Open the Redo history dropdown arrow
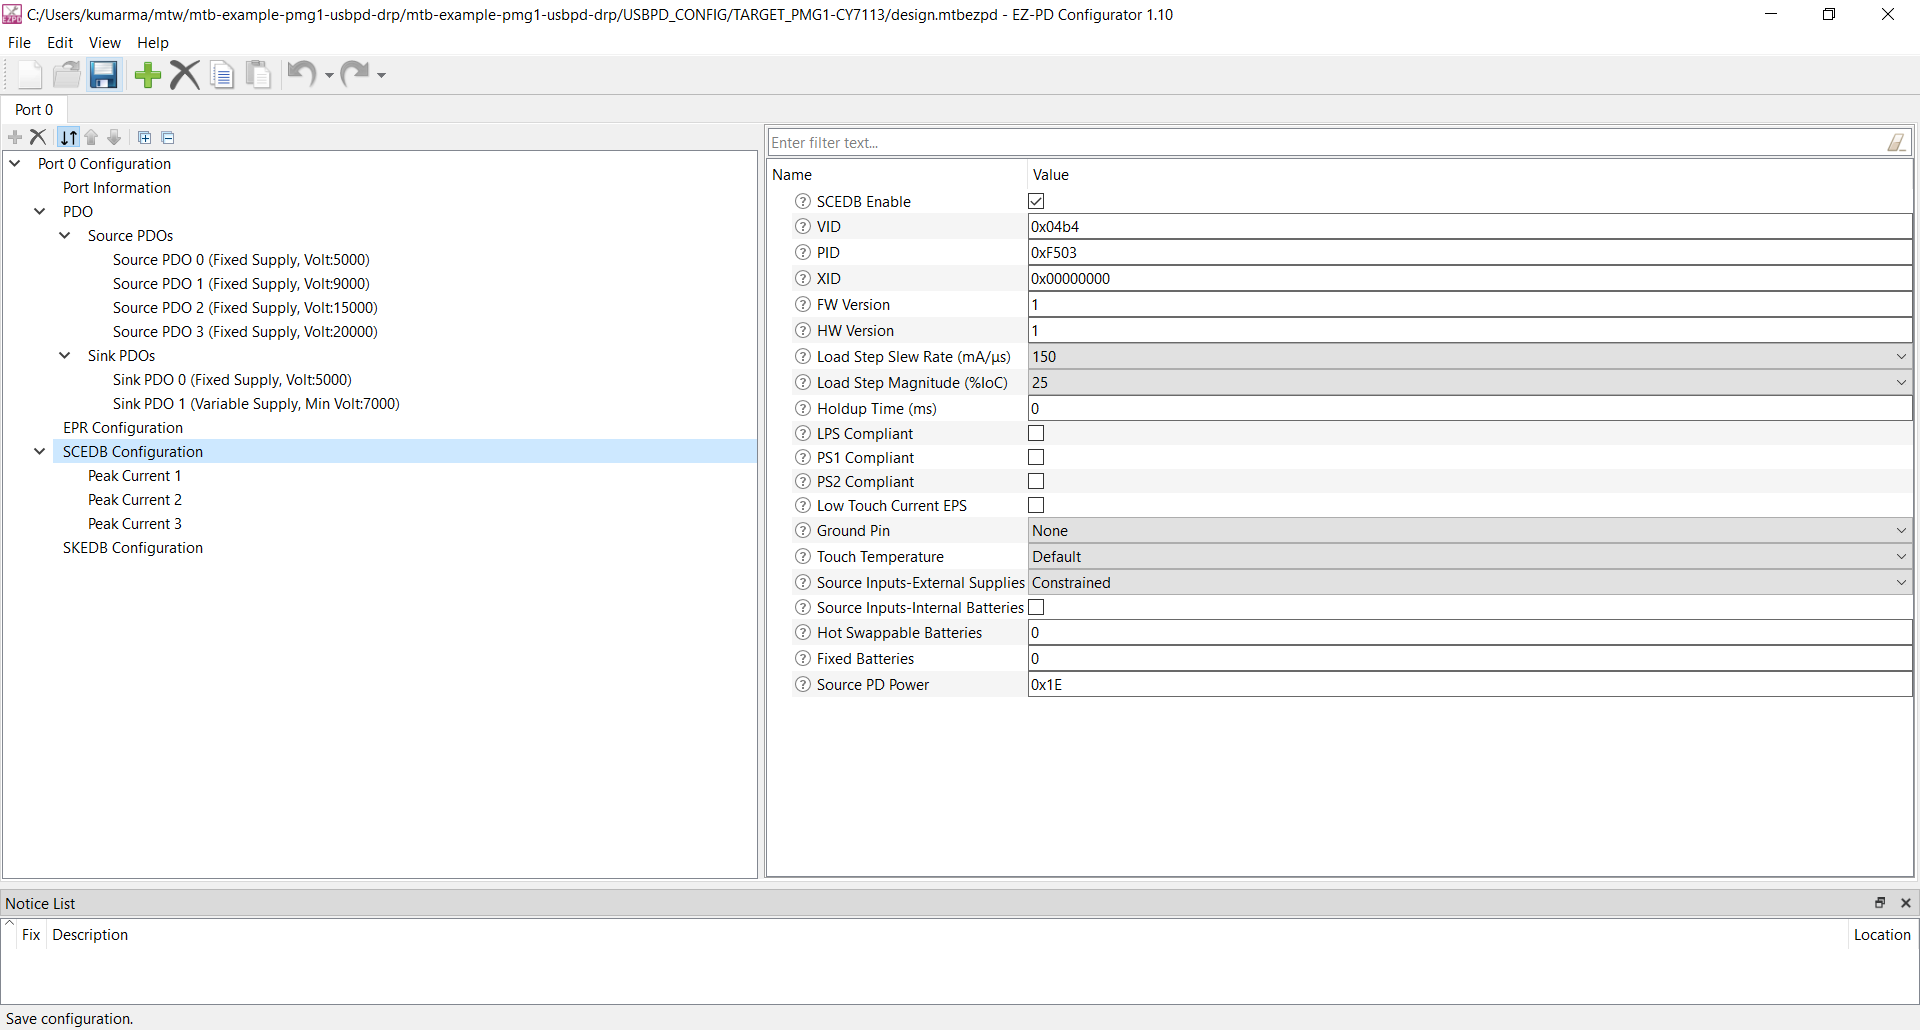The height and width of the screenshot is (1030, 1920). [x=381, y=76]
